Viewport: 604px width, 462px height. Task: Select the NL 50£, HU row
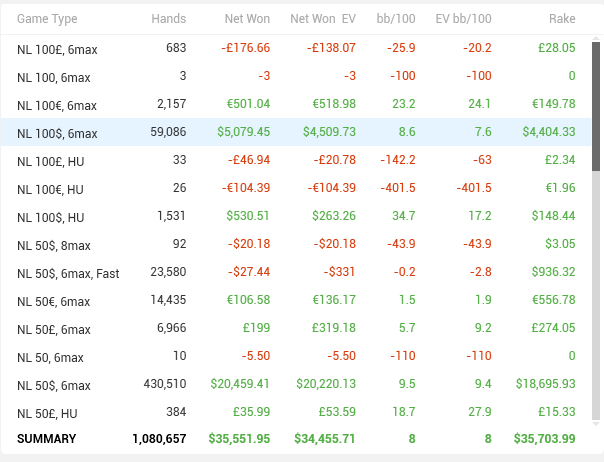tap(296, 412)
